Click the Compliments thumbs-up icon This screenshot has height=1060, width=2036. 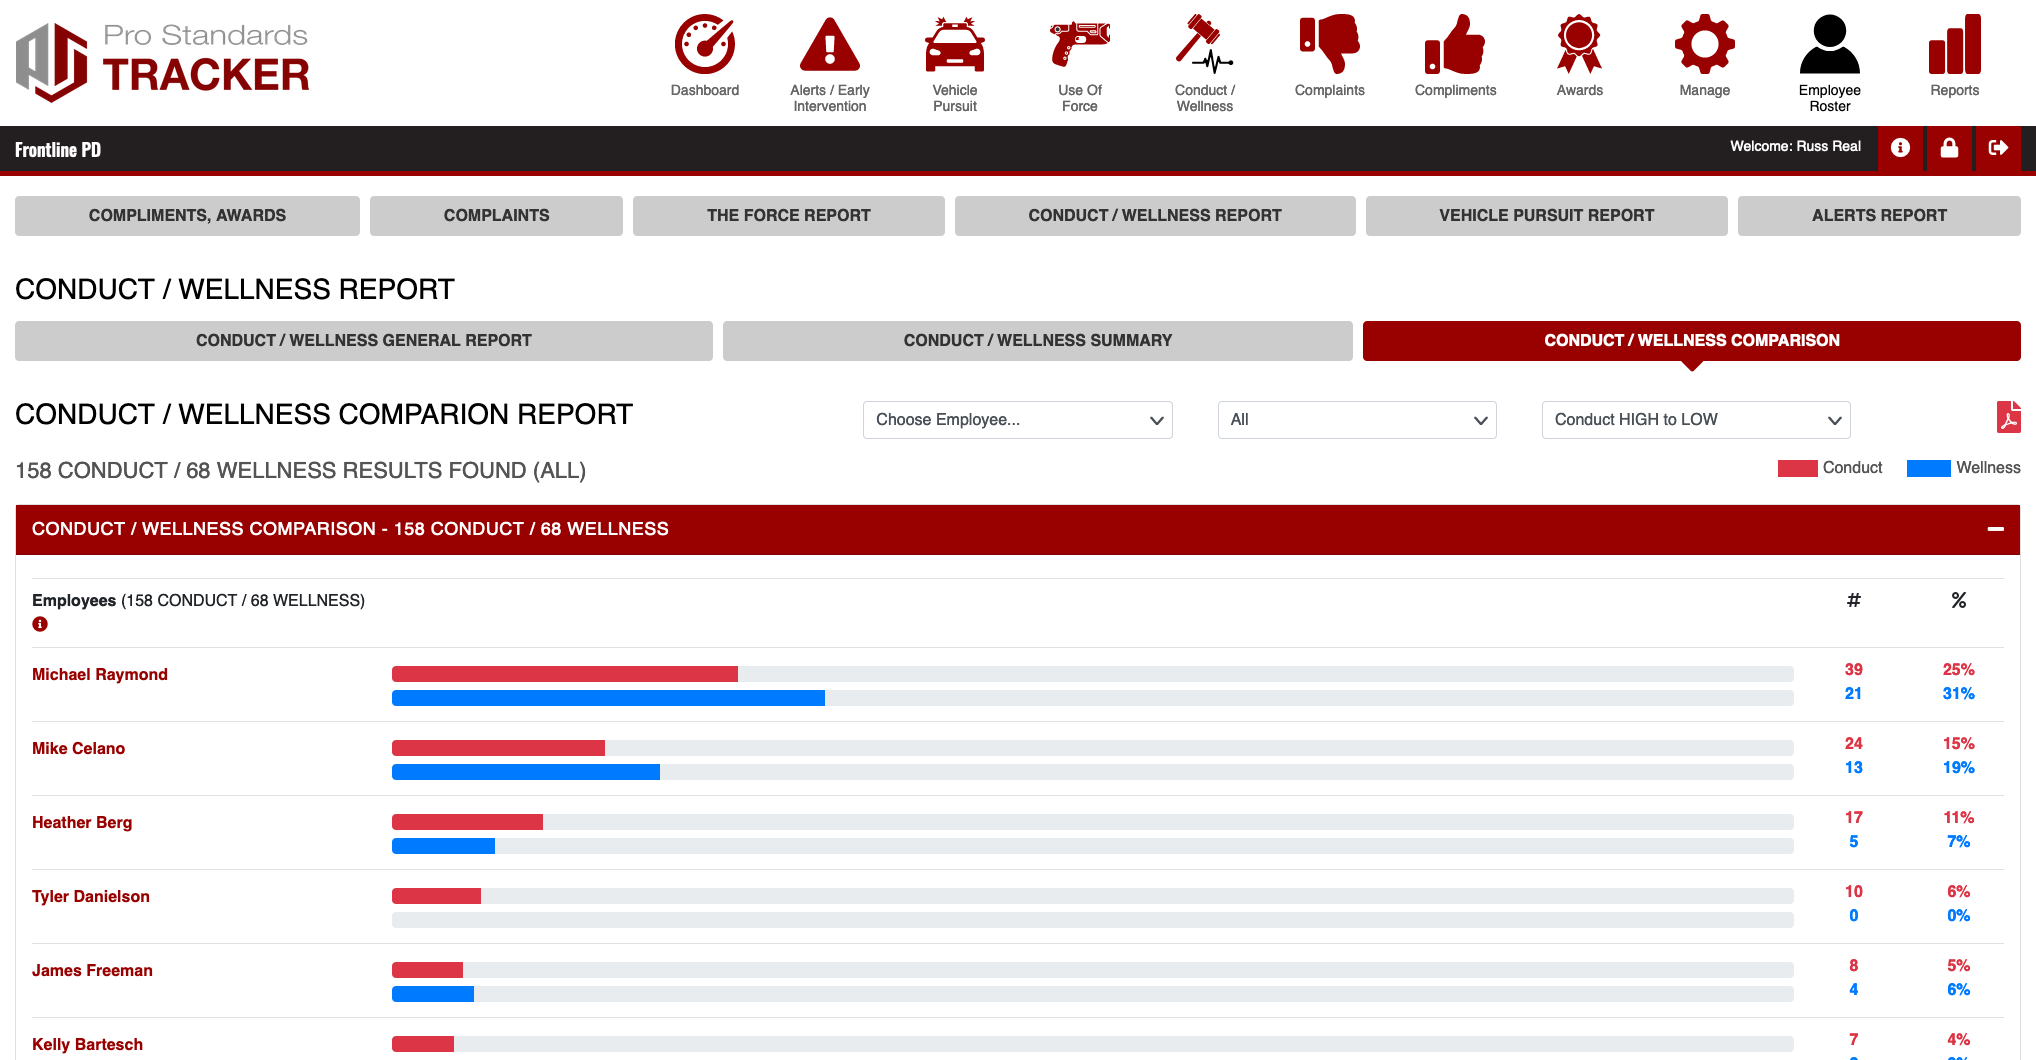point(1455,45)
